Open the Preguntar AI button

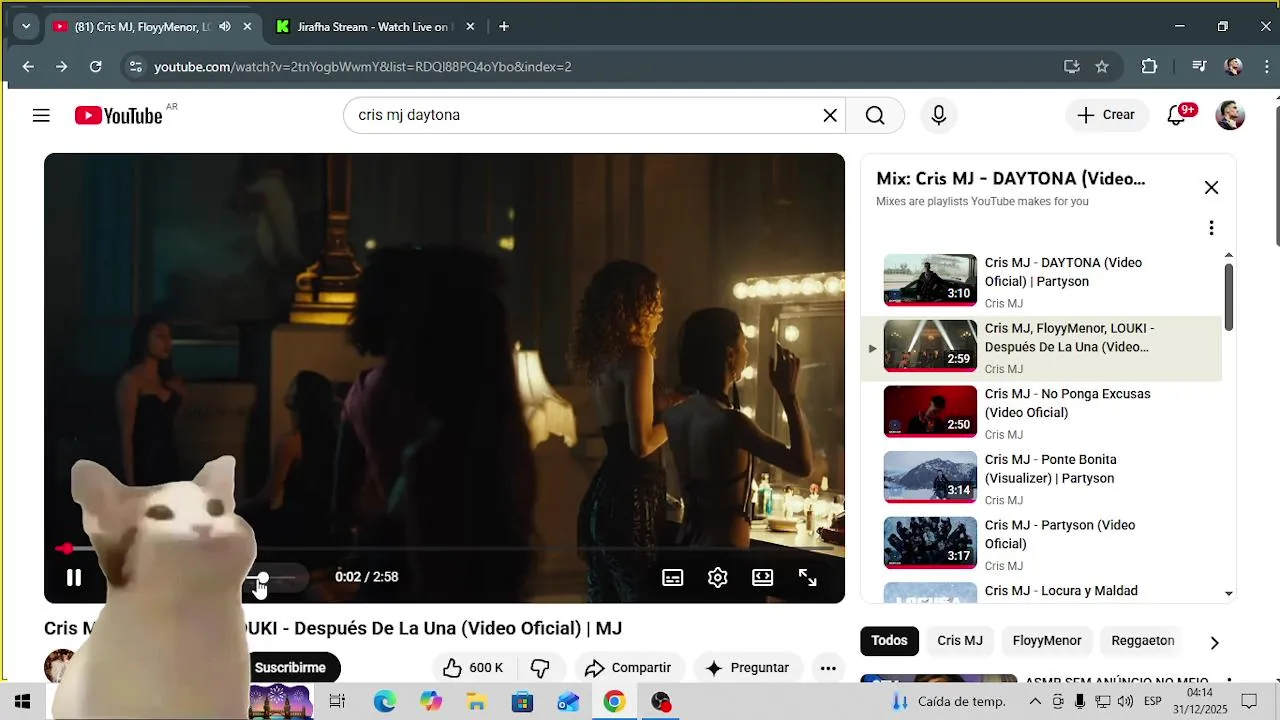747,668
